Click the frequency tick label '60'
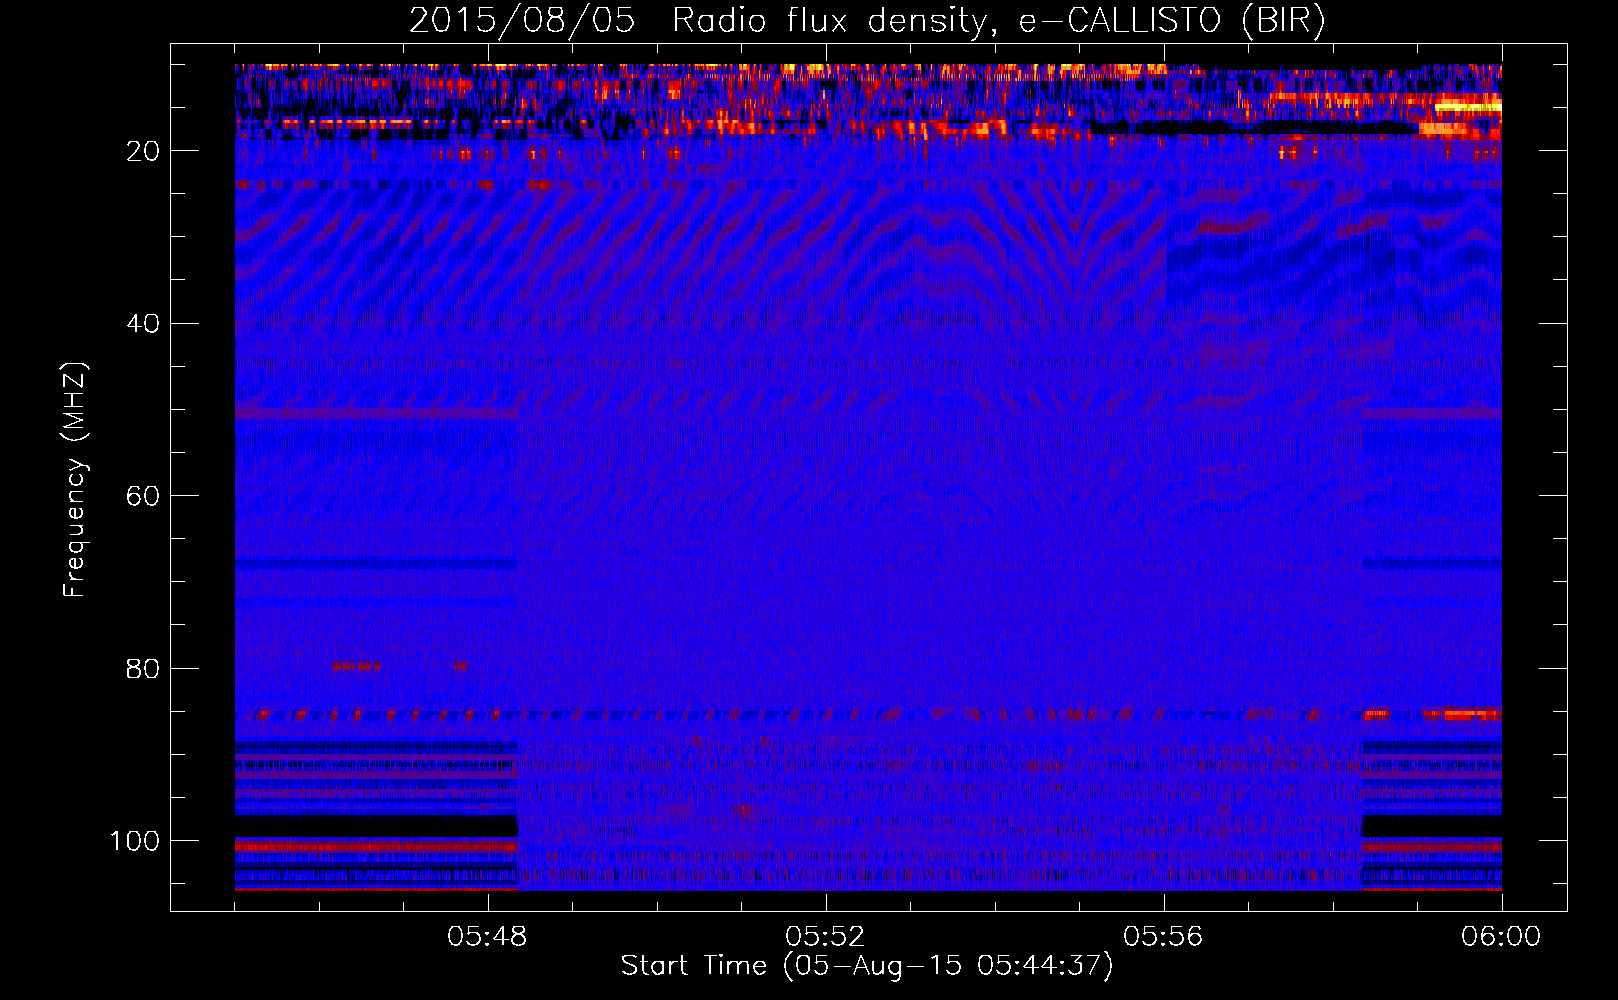Image resolution: width=1618 pixels, height=1000 pixels. (x=143, y=496)
